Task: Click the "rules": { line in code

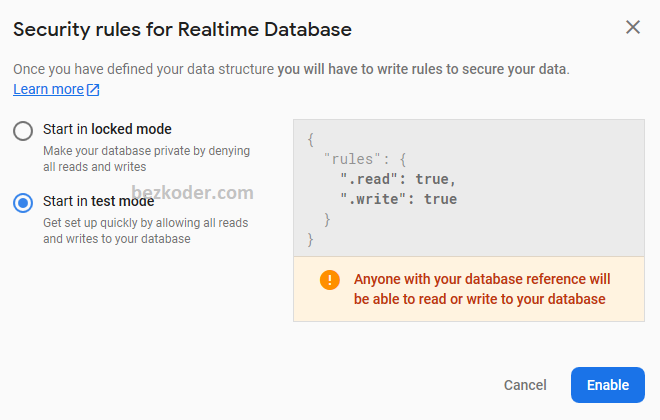Action: click(366, 159)
